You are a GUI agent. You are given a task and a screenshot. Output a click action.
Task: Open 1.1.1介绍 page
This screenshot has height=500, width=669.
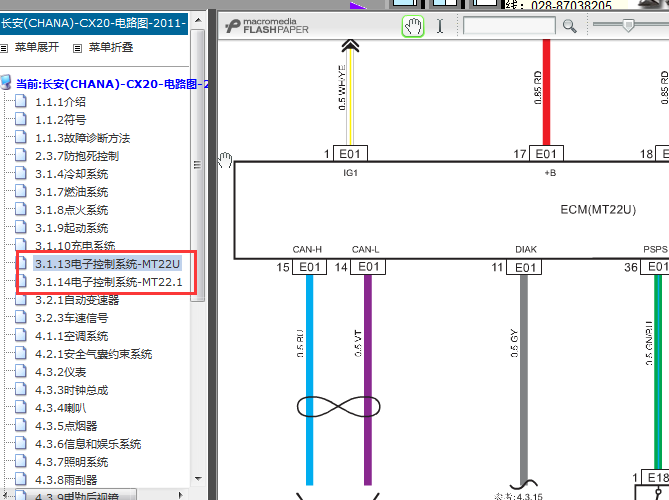[x=60, y=102]
